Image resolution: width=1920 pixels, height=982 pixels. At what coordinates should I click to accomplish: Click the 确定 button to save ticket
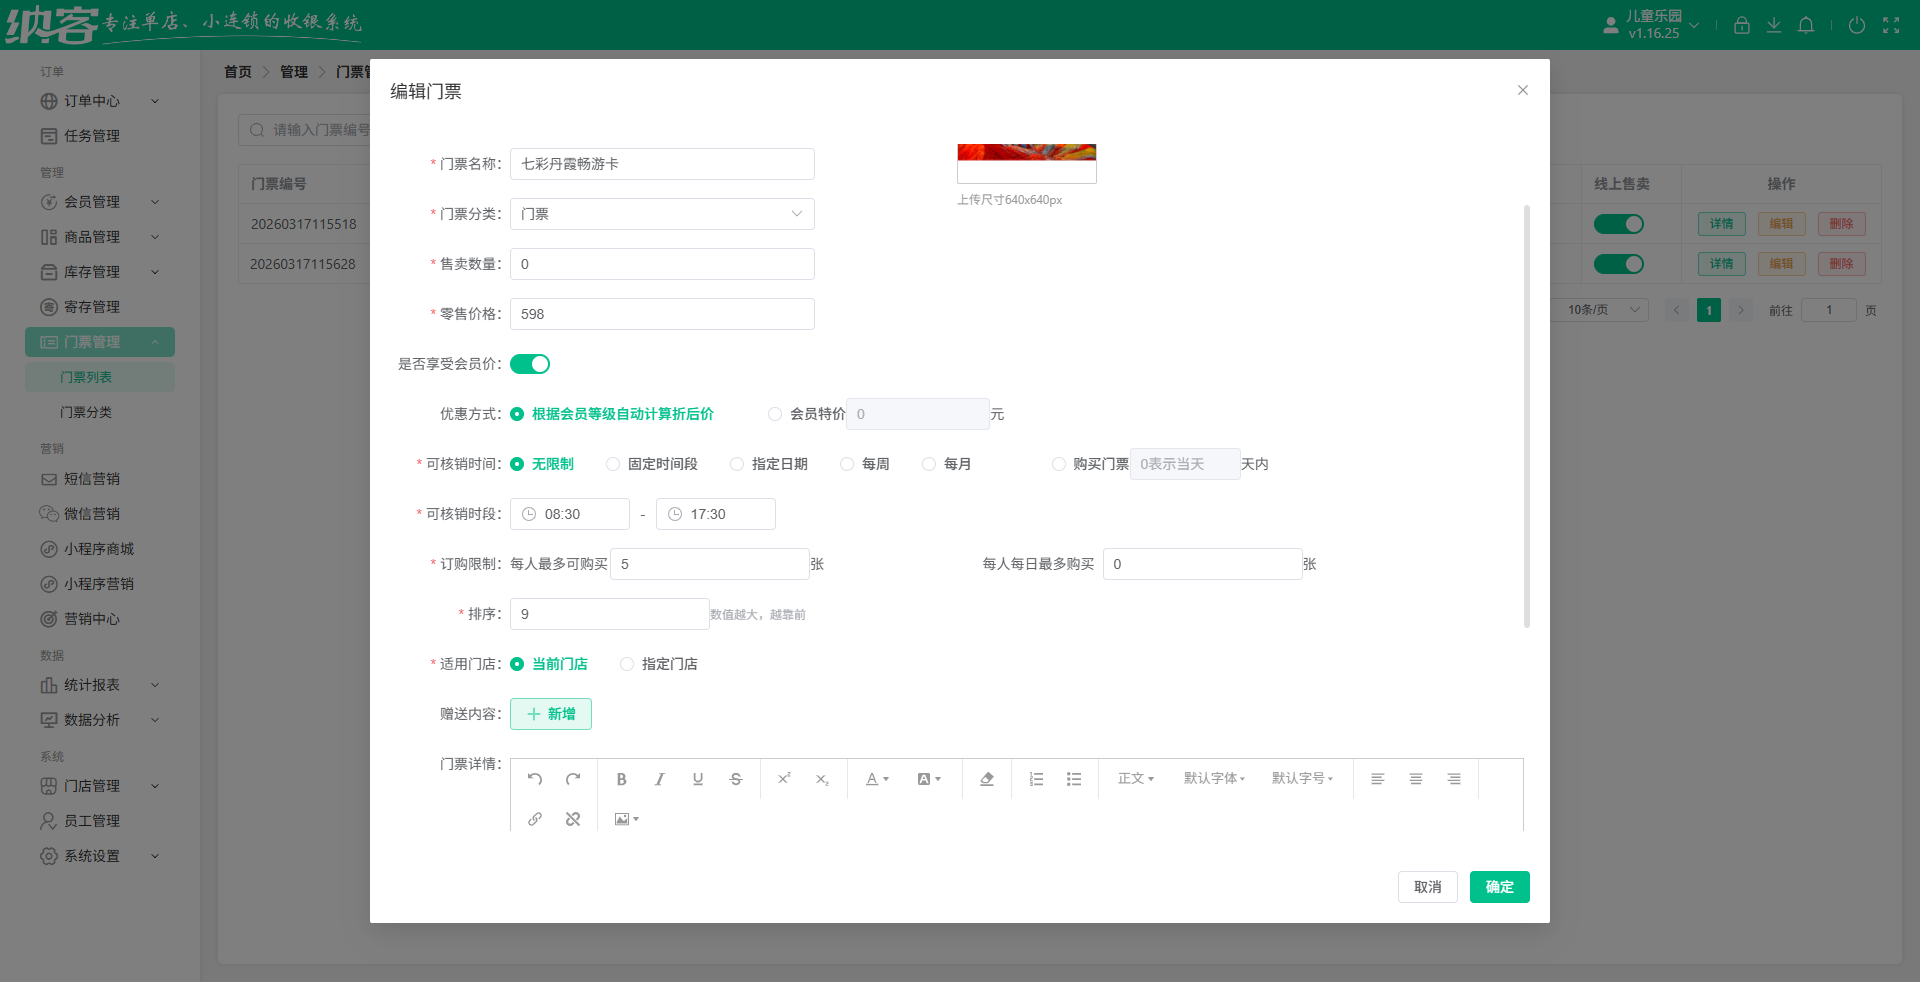[1499, 887]
